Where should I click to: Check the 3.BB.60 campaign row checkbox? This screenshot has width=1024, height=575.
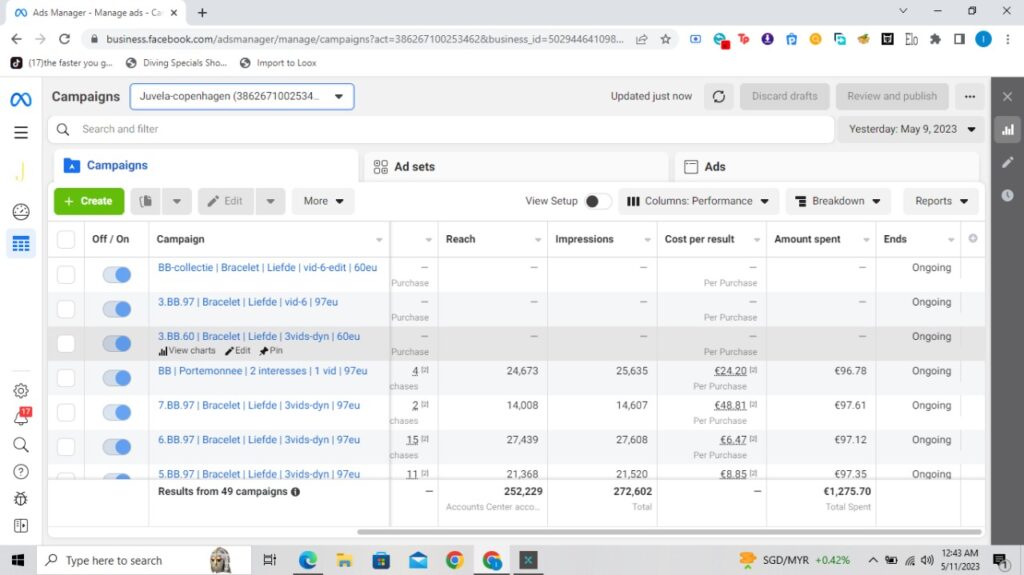[66, 343]
